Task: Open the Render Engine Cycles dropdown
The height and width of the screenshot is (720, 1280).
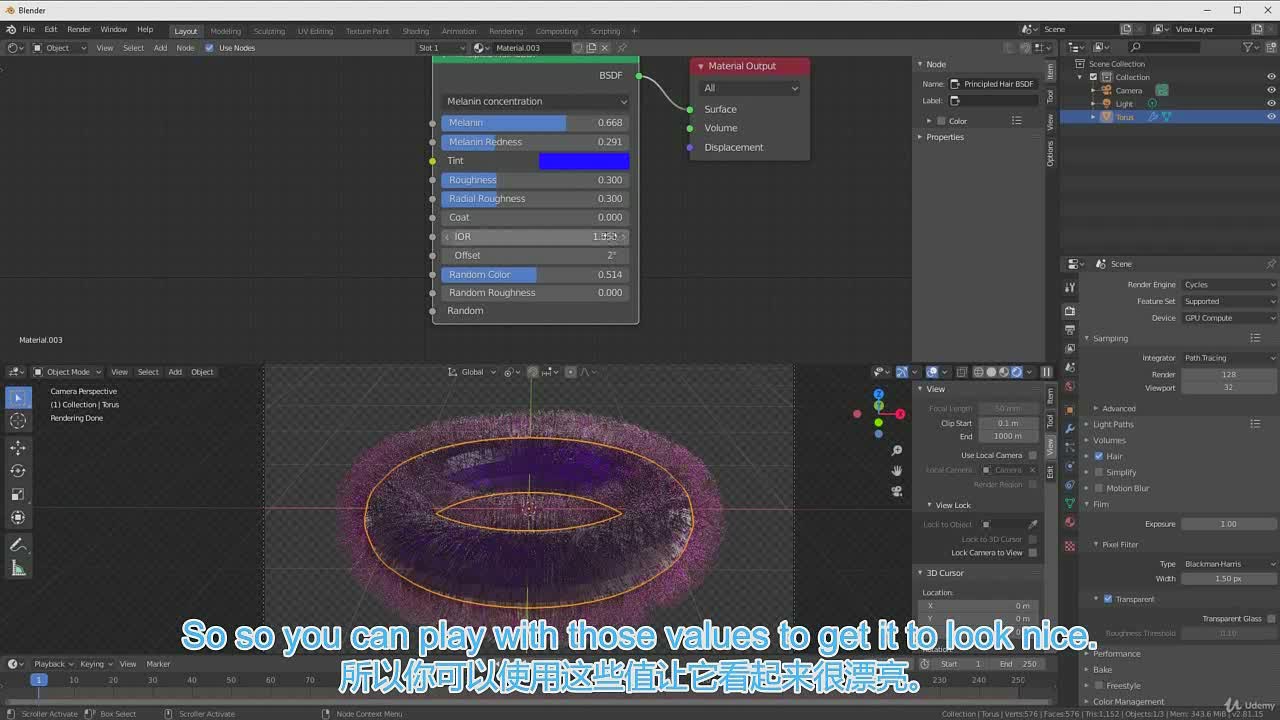Action: click(1228, 285)
